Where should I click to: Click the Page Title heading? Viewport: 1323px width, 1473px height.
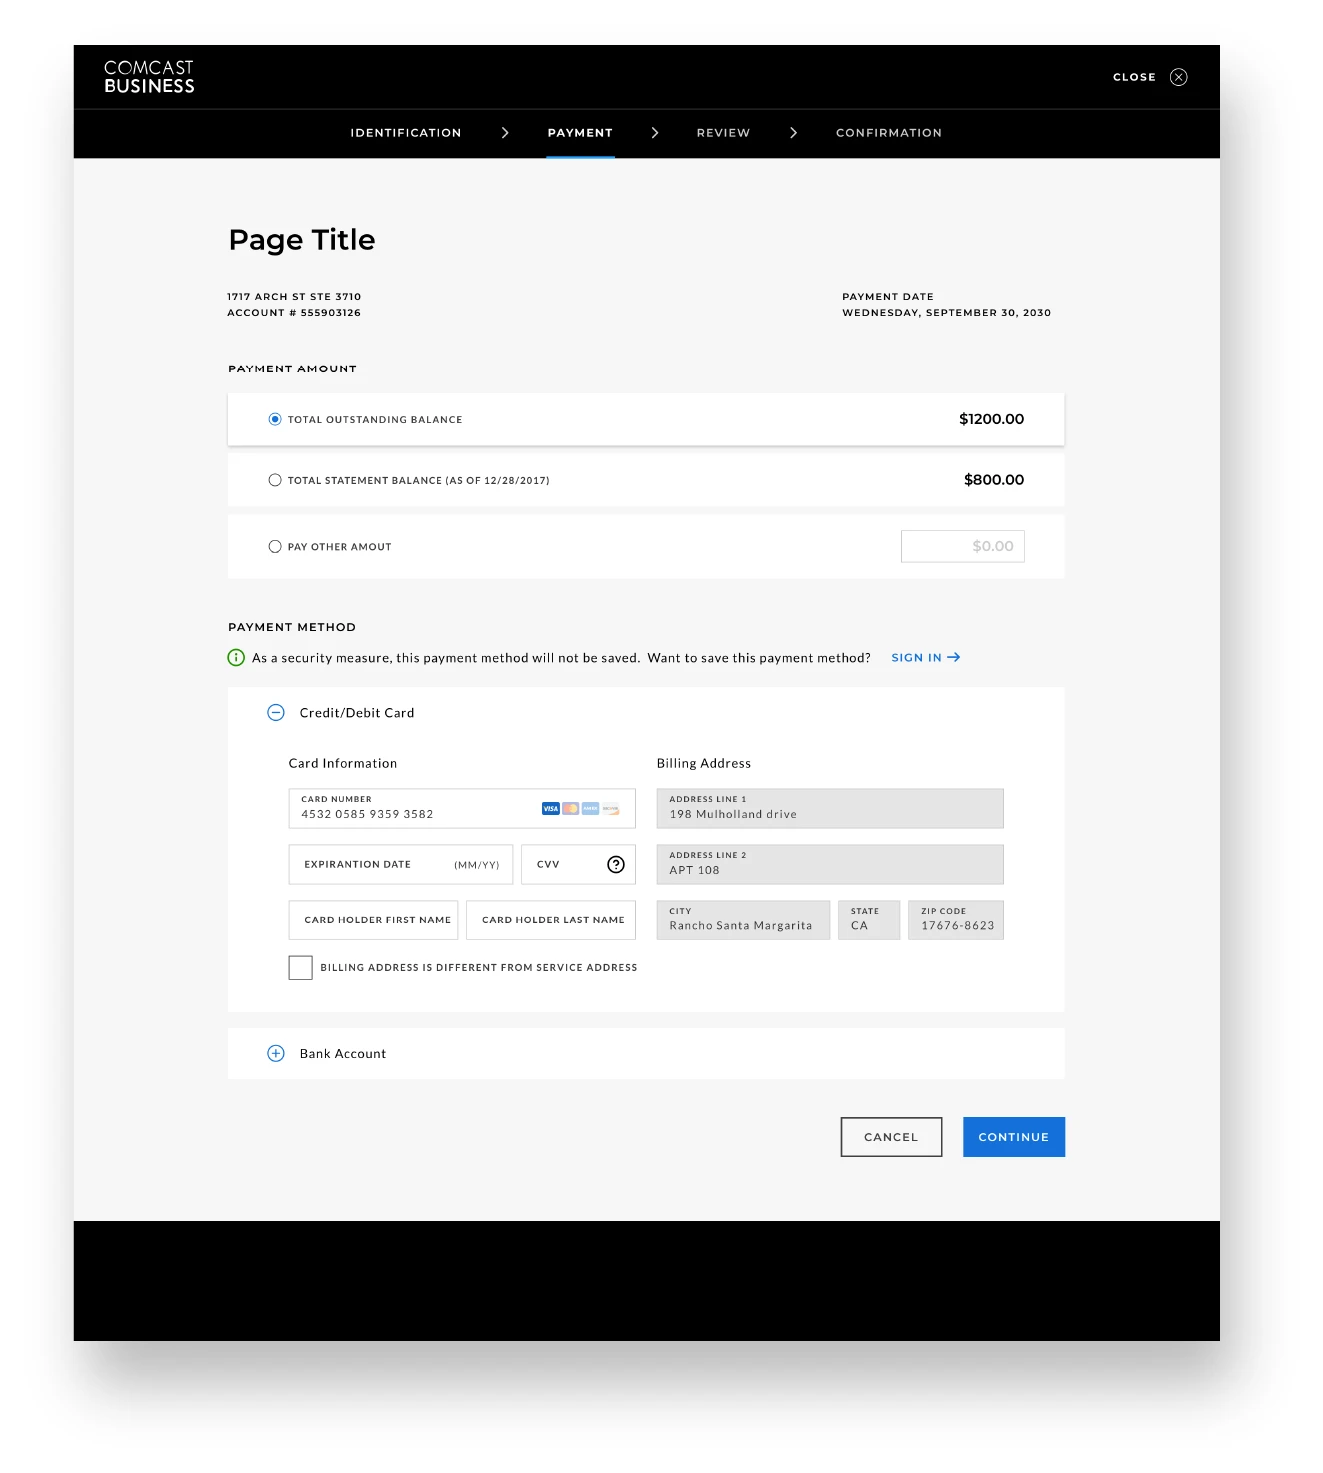[x=302, y=240]
